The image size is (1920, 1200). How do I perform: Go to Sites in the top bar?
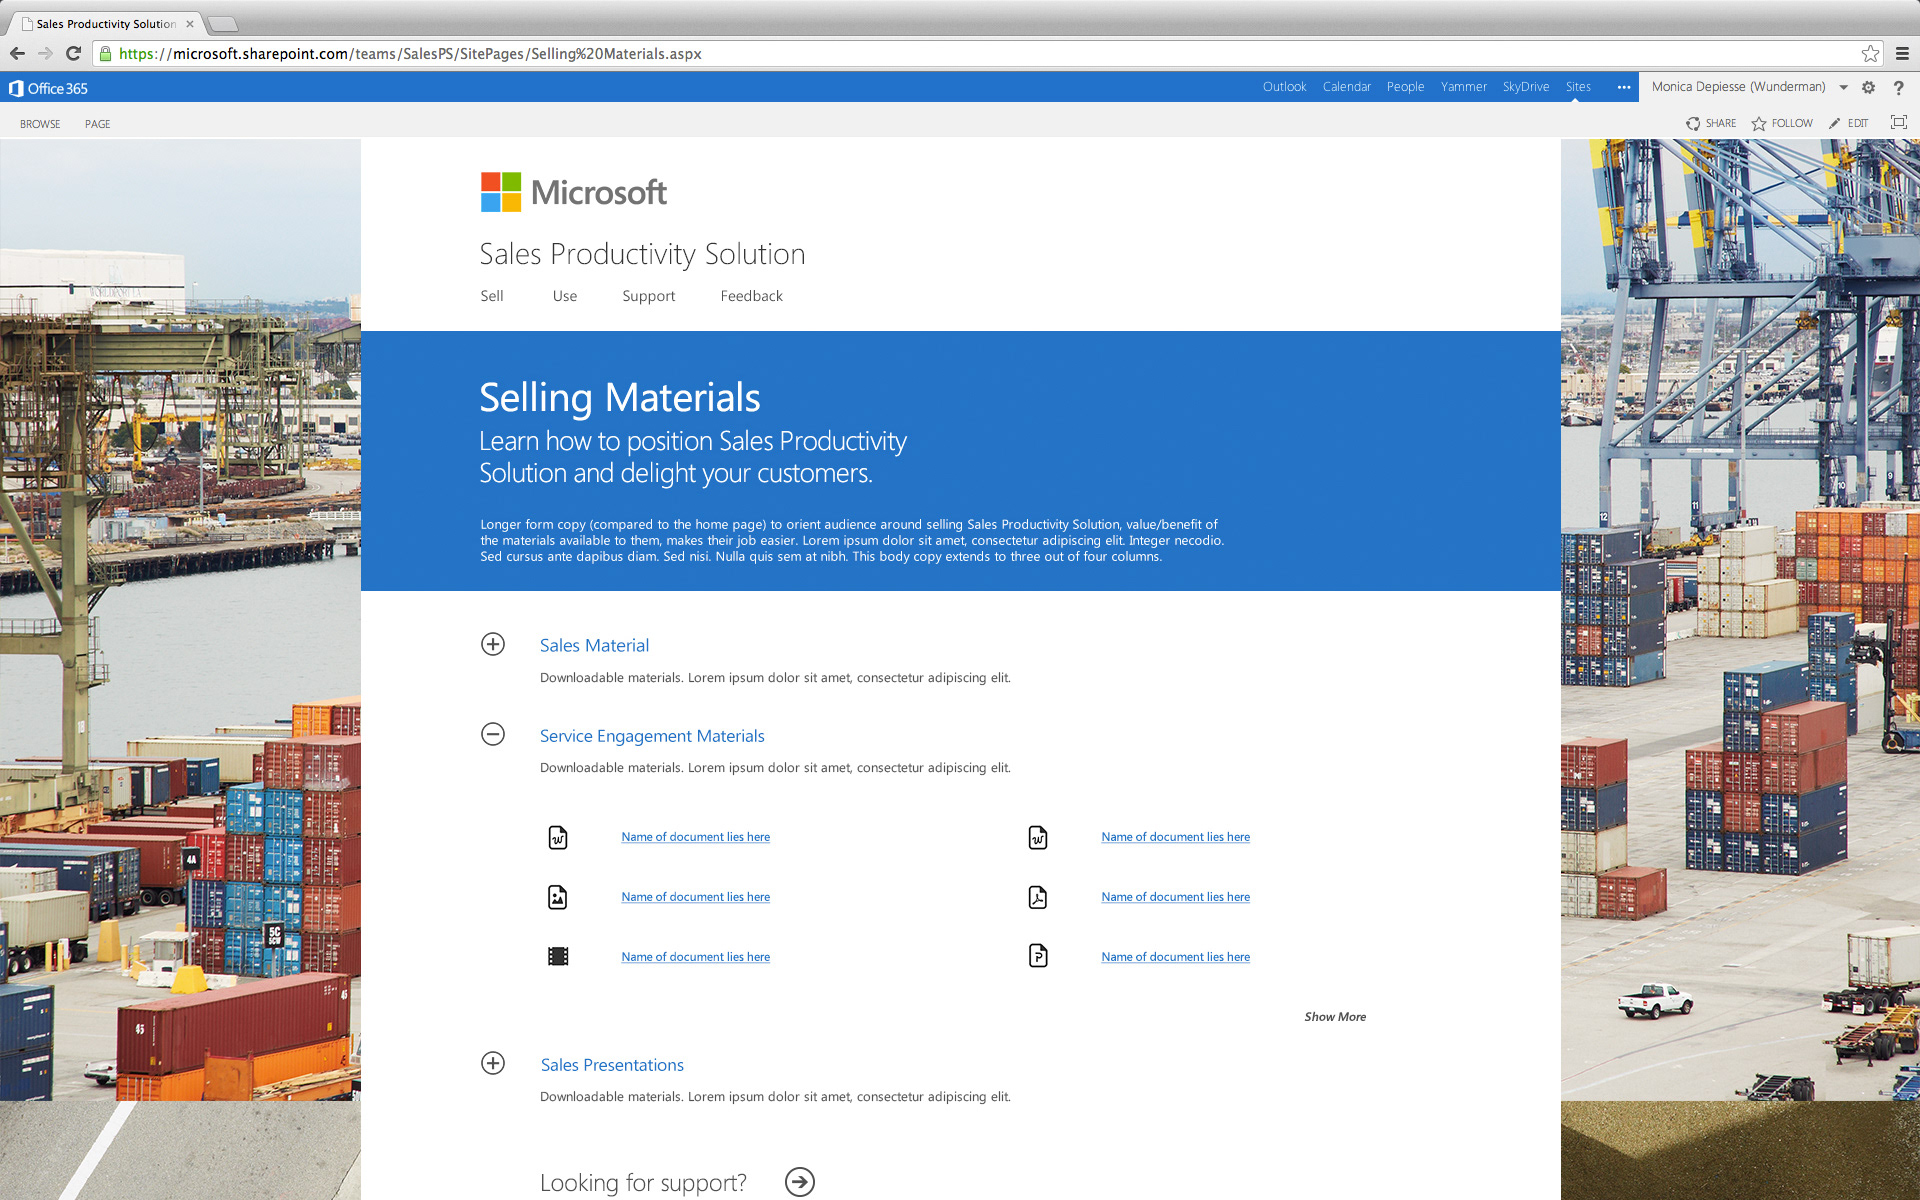pyautogui.click(x=1578, y=87)
